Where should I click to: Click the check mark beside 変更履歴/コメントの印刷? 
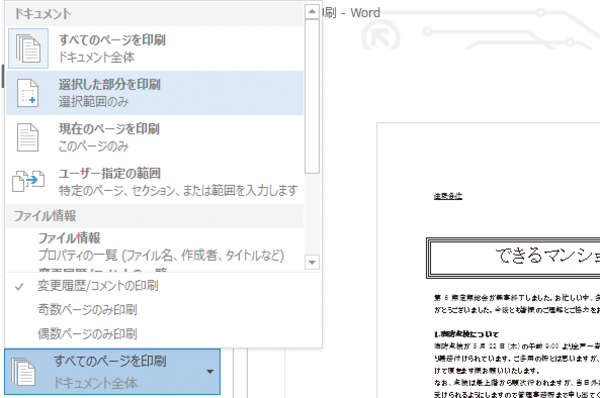[x=19, y=286]
